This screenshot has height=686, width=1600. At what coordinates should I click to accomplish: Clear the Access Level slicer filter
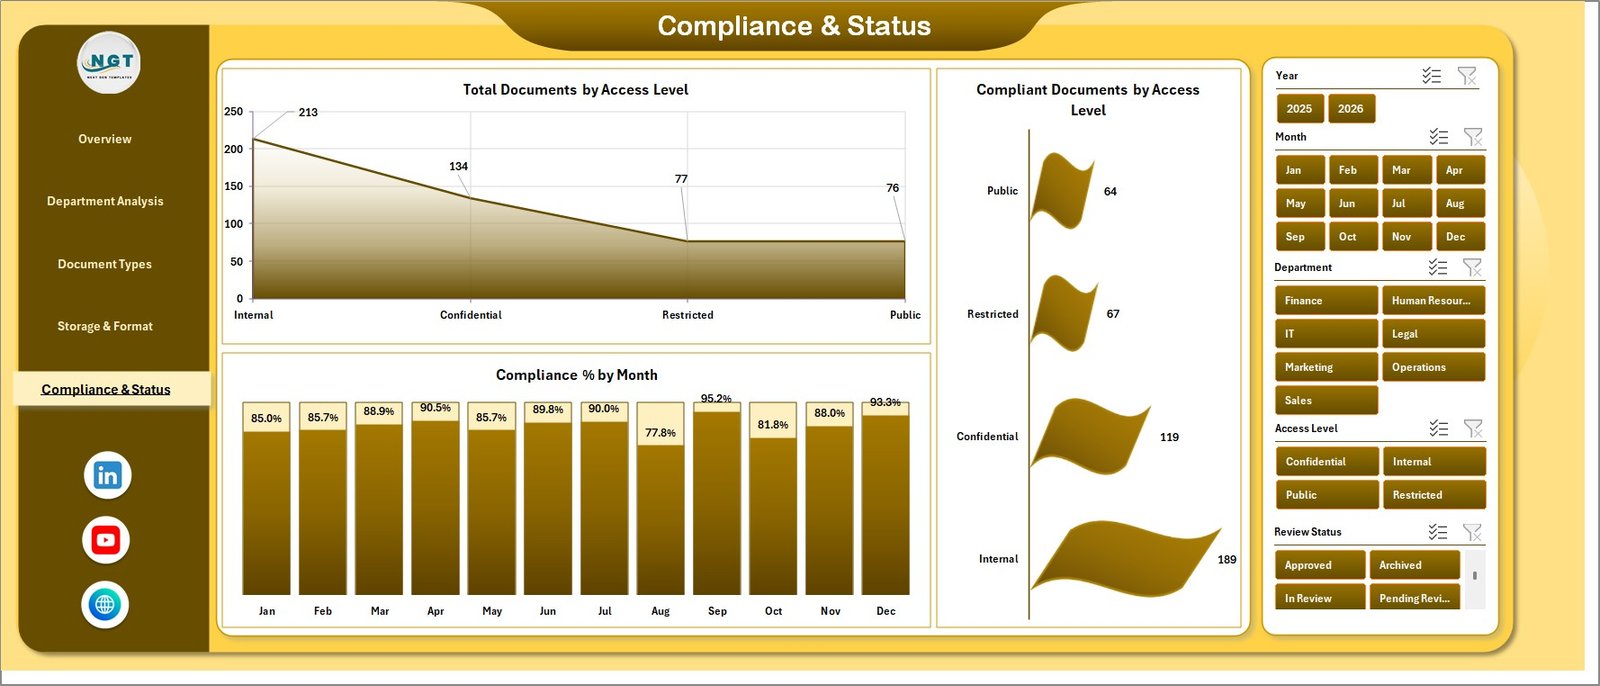coord(1473,428)
